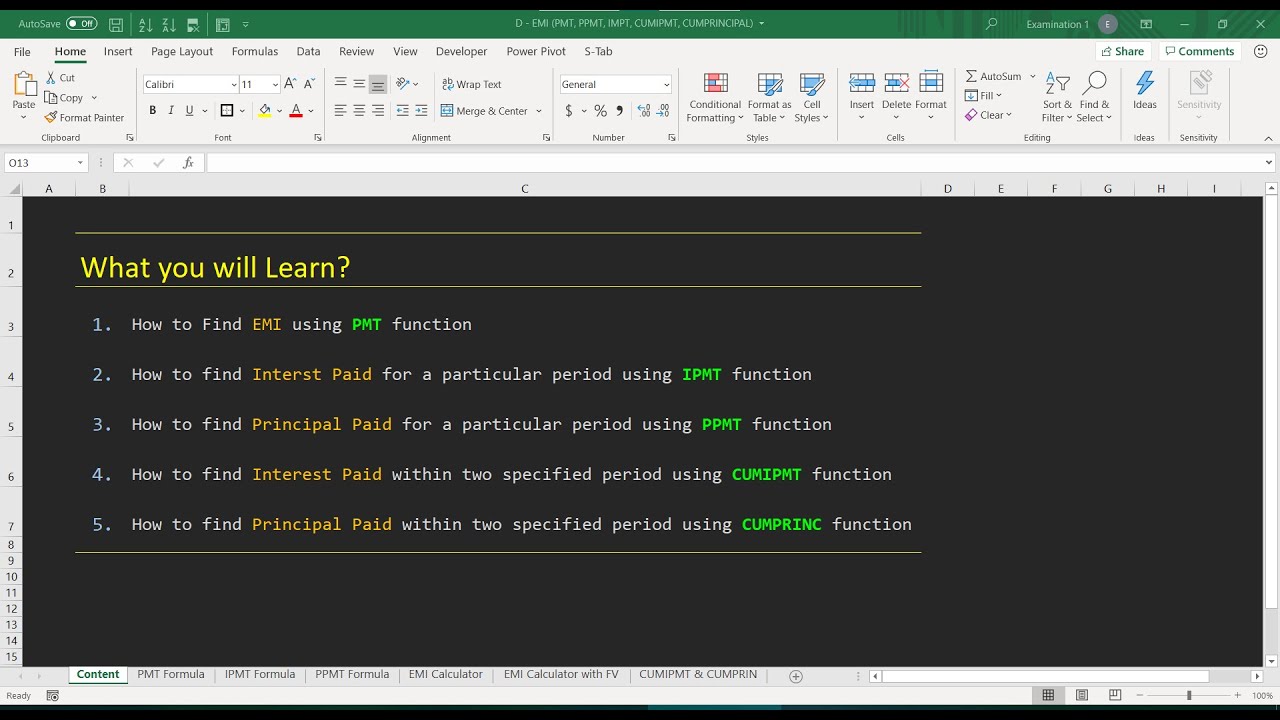
Task: Click the Share button
Action: coord(1122,51)
